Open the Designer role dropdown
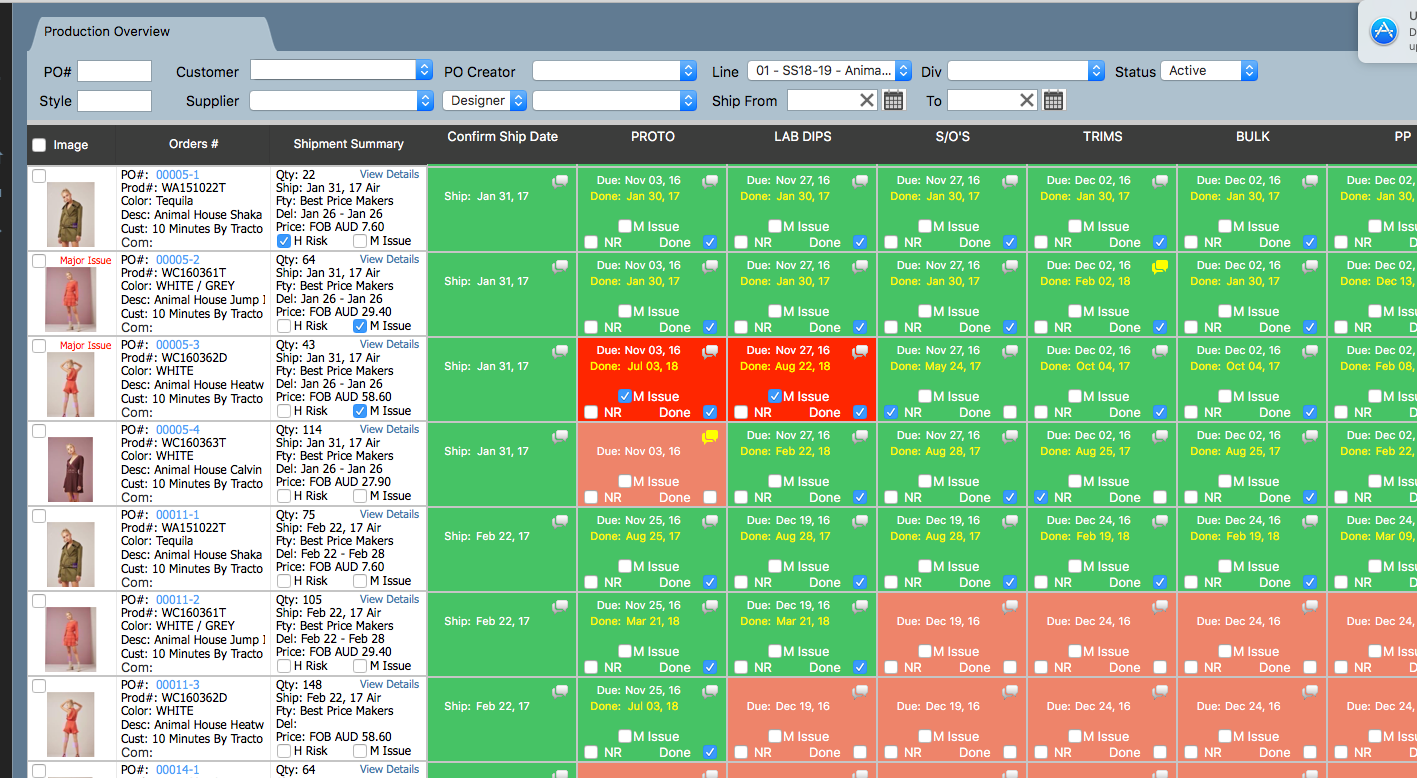 point(485,100)
